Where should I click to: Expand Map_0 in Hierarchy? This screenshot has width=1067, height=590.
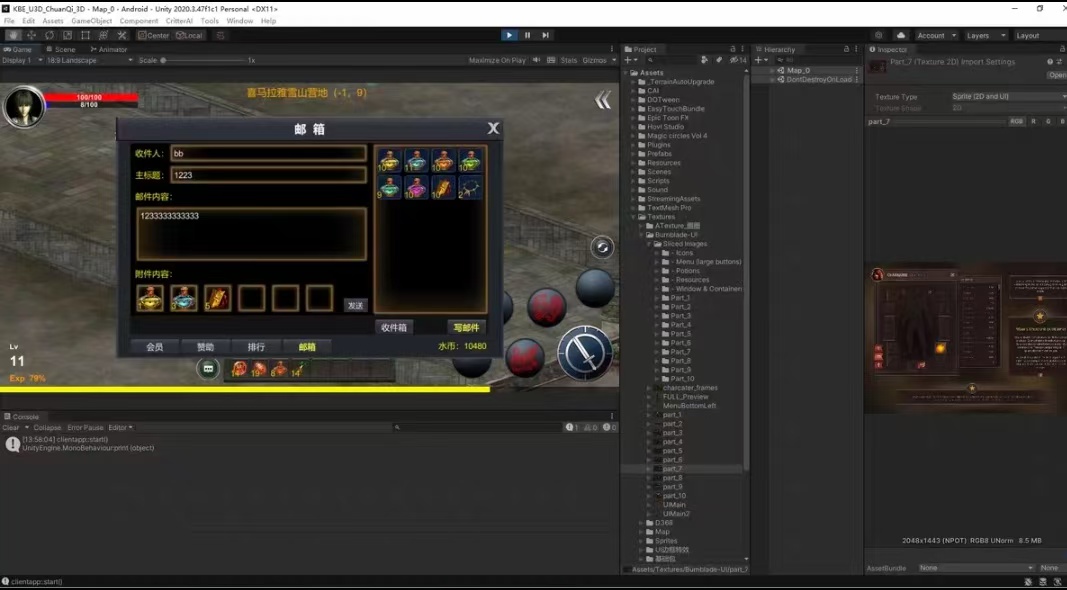[772, 71]
